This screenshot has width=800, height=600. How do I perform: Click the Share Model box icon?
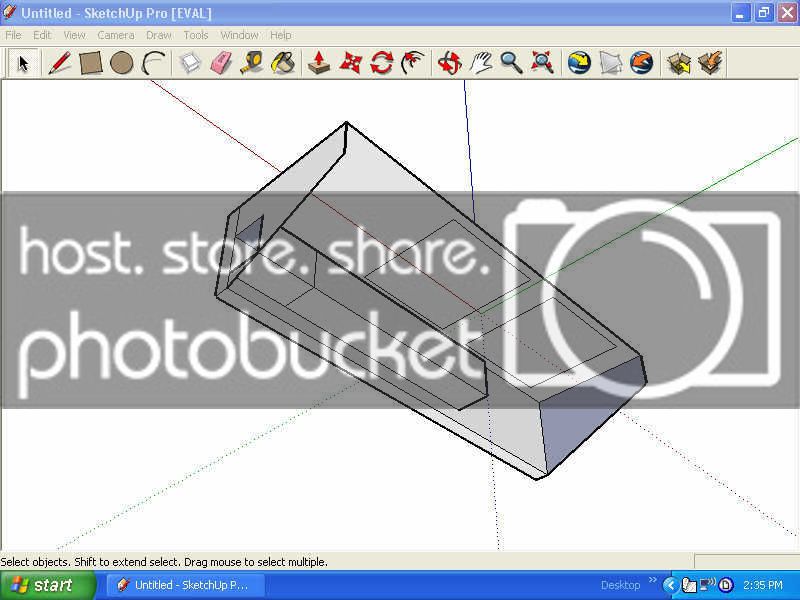pyautogui.click(x=711, y=63)
